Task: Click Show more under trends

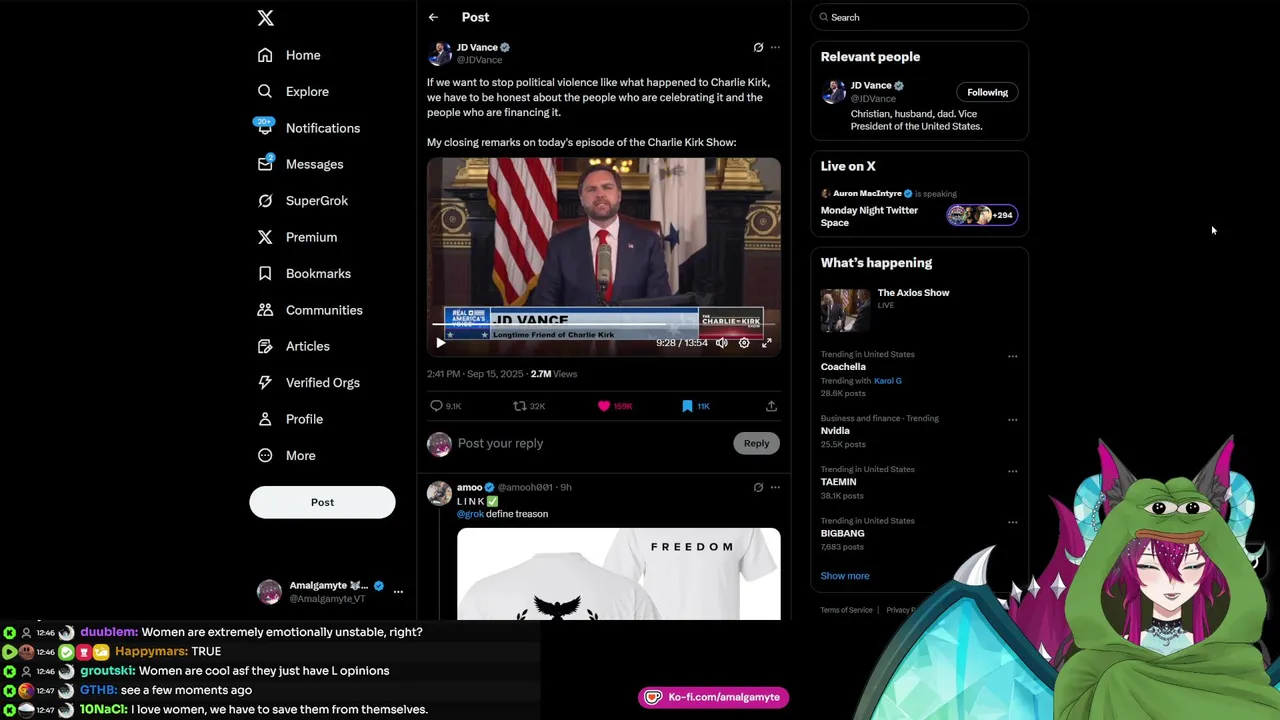Action: click(845, 576)
